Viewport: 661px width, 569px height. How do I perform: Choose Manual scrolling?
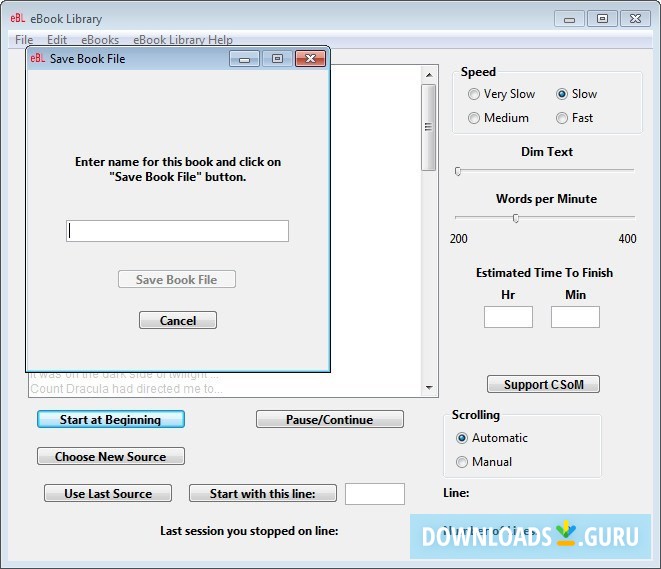click(484, 462)
